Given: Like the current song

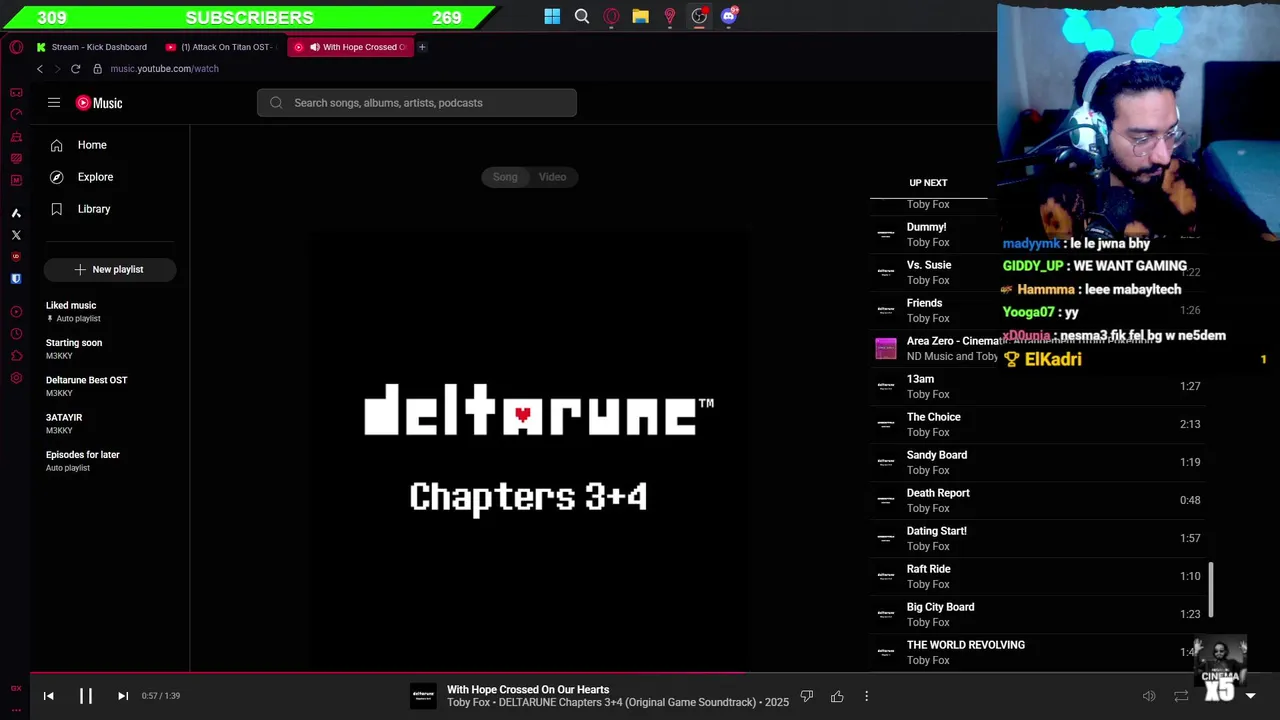Looking at the screenshot, I should coord(837,696).
